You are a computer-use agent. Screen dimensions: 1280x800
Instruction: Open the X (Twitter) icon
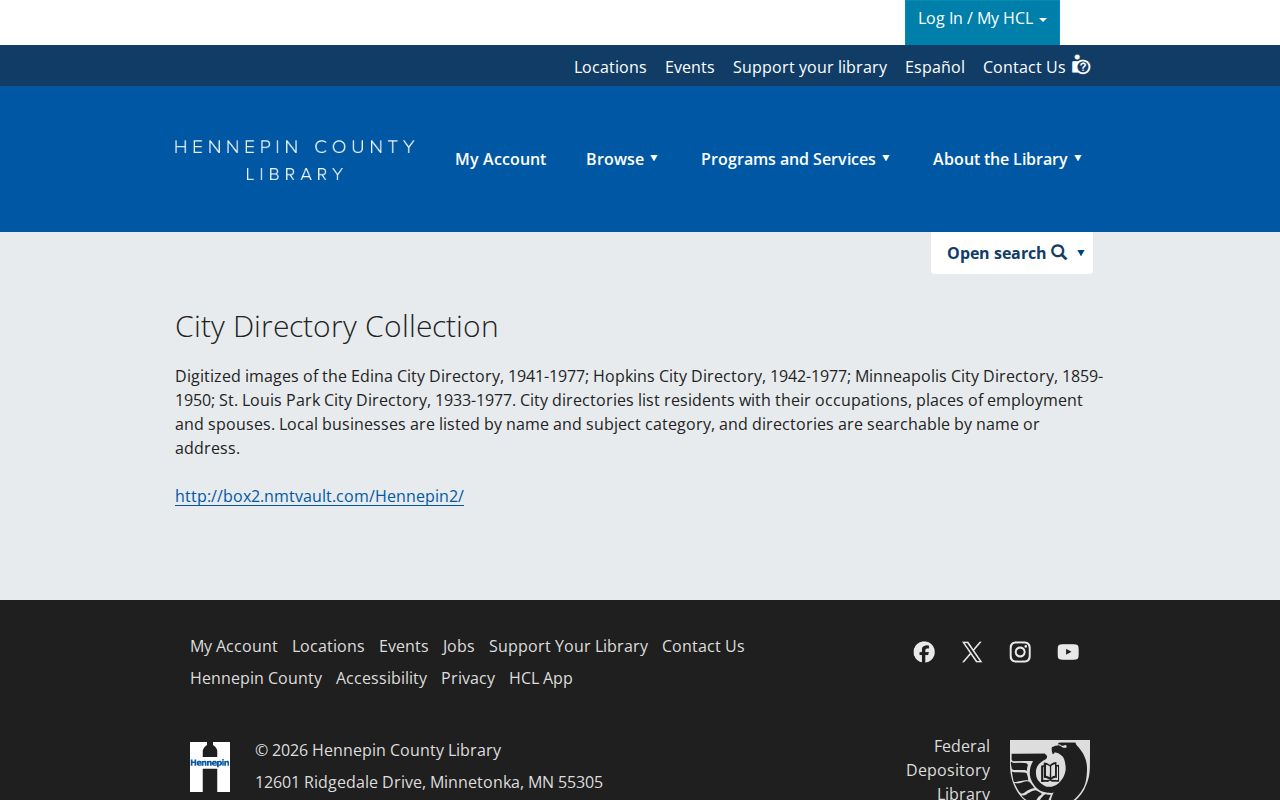pyautogui.click(x=972, y=652)
